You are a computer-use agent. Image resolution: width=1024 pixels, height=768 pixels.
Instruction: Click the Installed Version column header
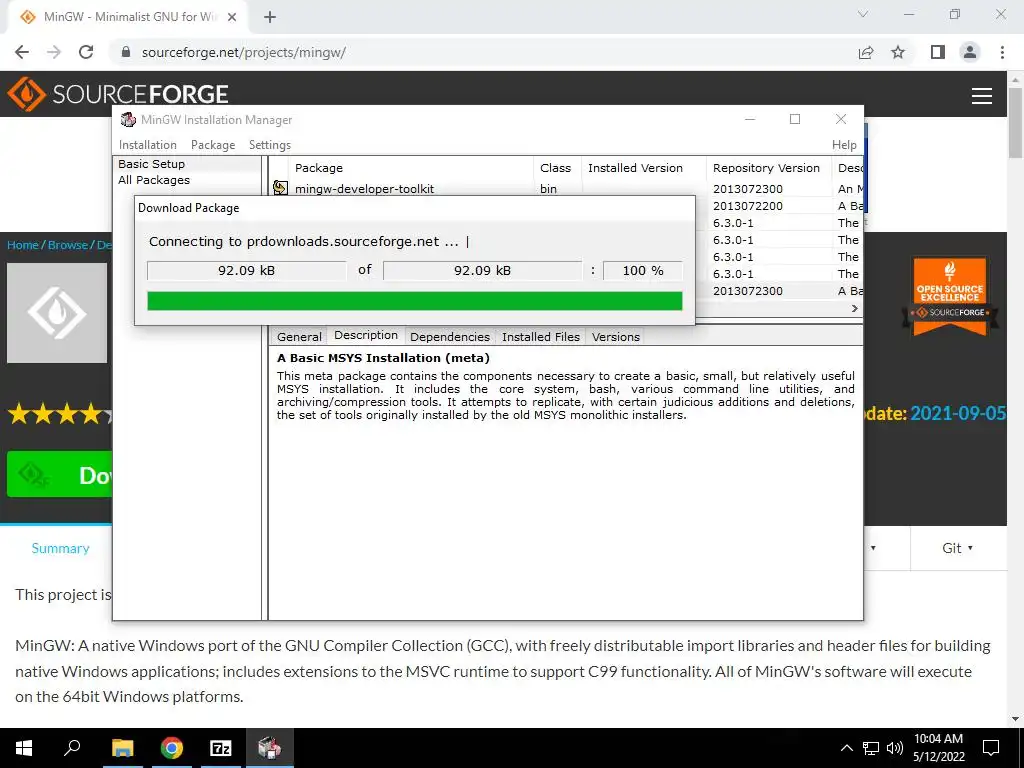[643, 168]
